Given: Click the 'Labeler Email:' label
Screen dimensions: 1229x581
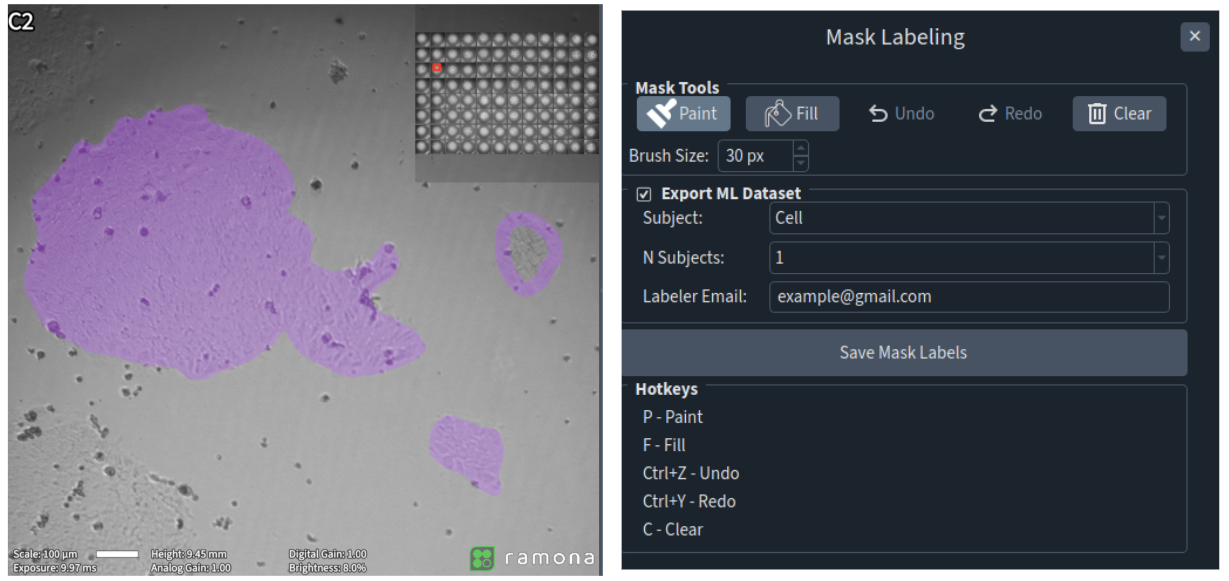Looking at the screenshot, I should (x=694, y=297).
